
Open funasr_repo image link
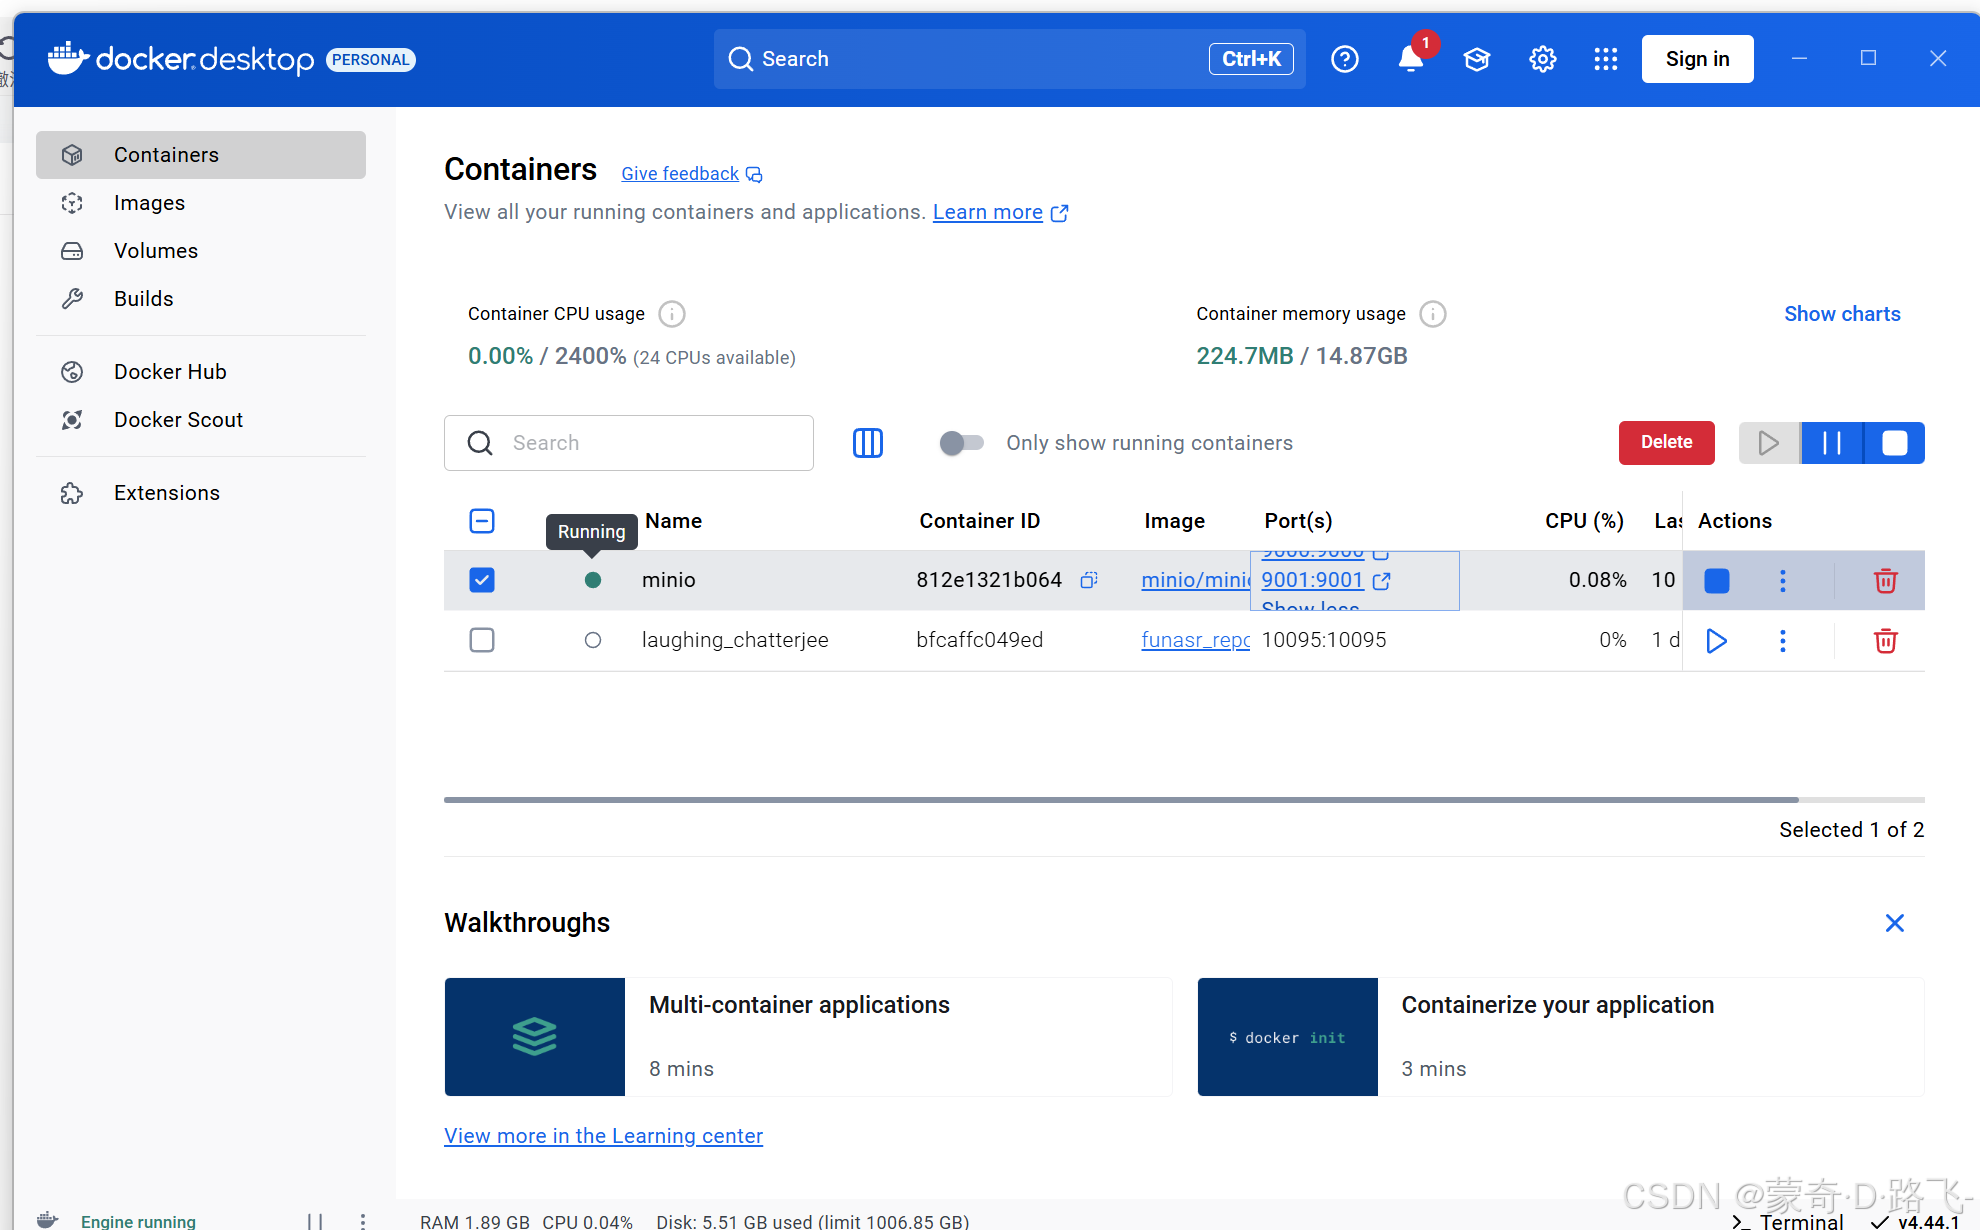pos(1195,640)
